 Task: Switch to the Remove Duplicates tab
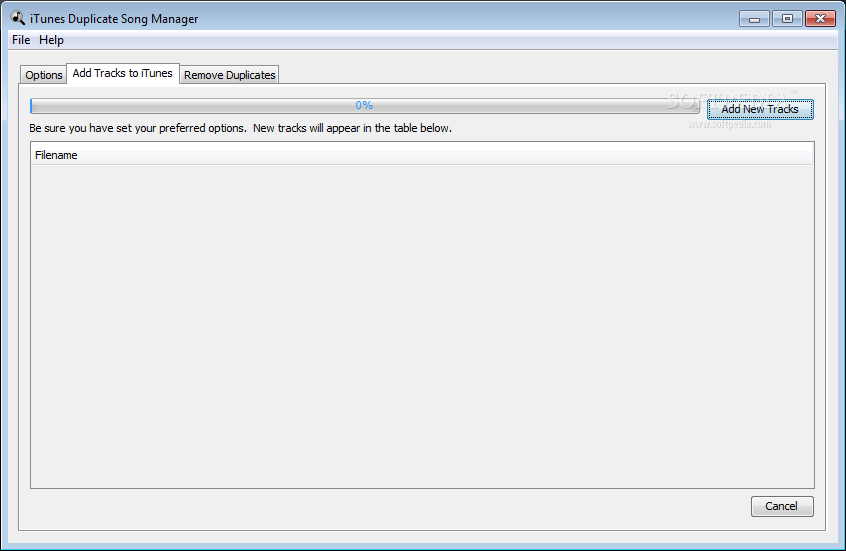[x=230, y=75]
